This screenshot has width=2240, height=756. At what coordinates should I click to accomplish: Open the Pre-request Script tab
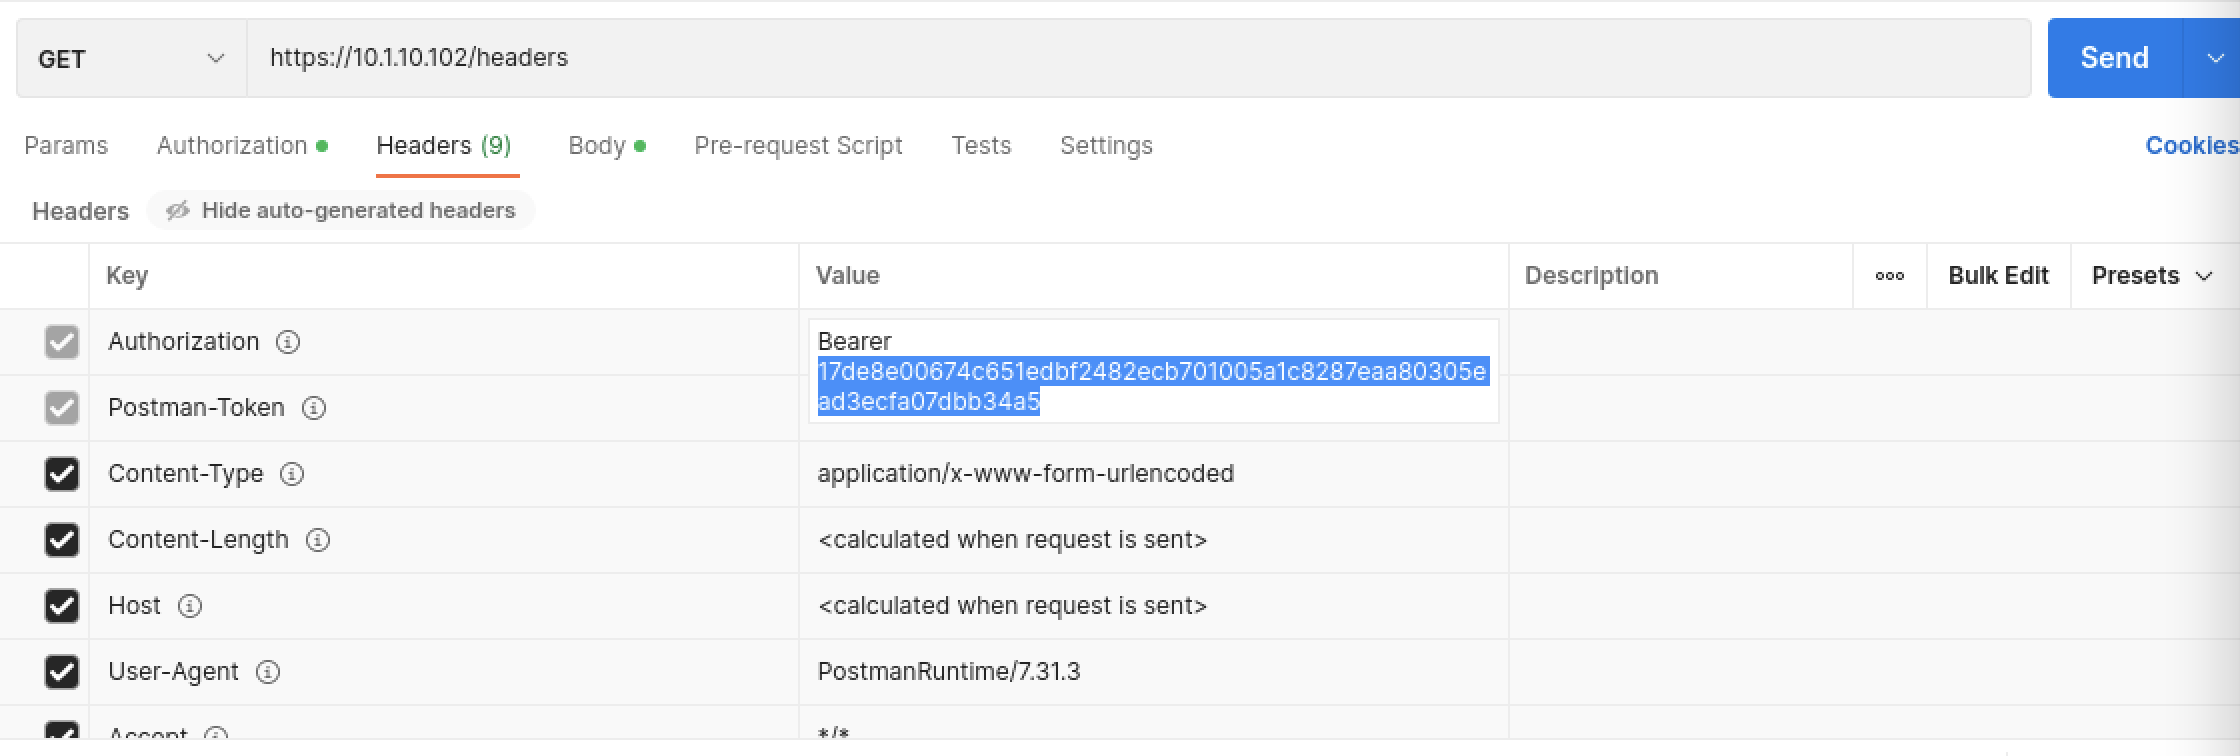798,146
